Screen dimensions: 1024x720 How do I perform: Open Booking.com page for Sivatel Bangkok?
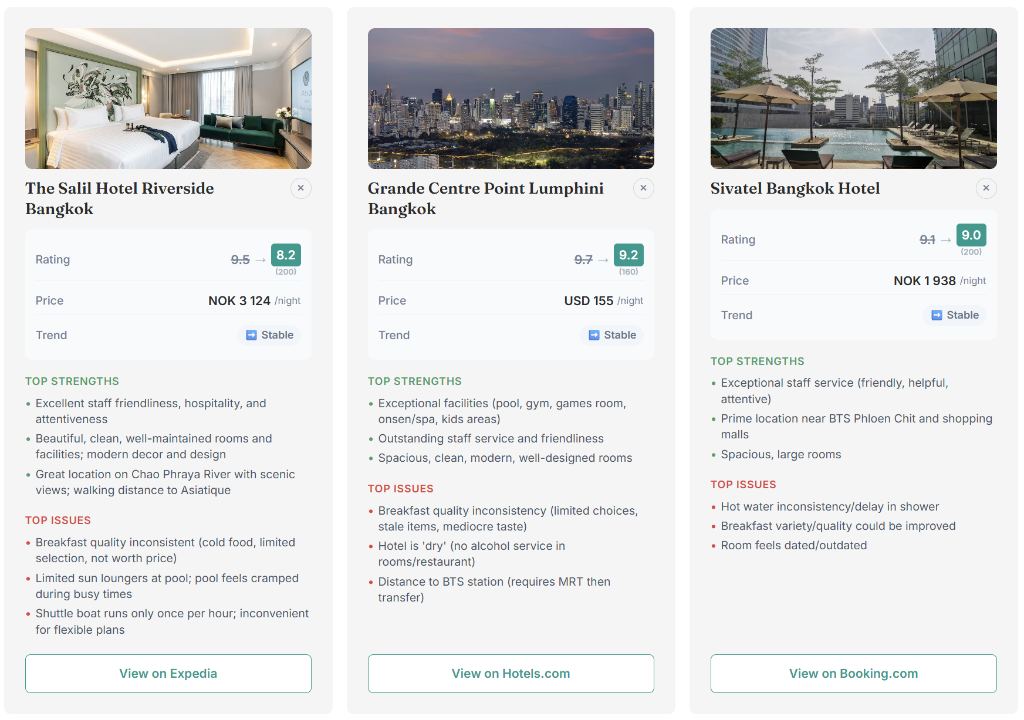(852, 673)
